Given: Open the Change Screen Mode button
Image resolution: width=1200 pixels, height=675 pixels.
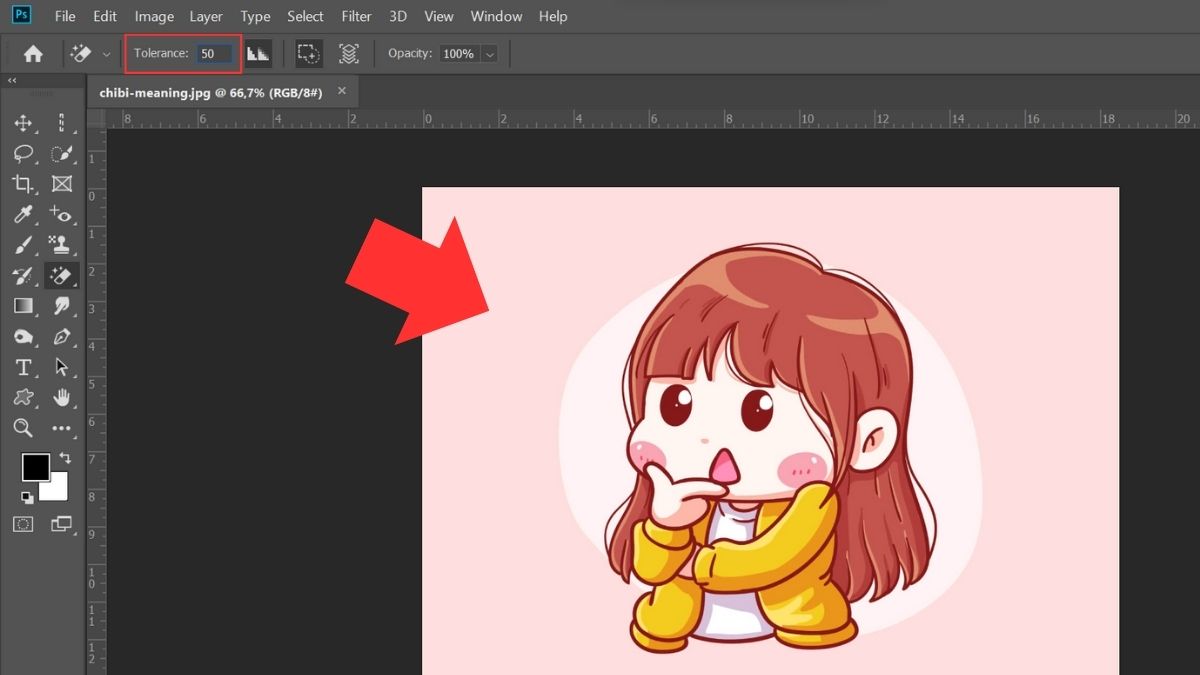Looking at the screenshot, I should click(x=62, y=523).
